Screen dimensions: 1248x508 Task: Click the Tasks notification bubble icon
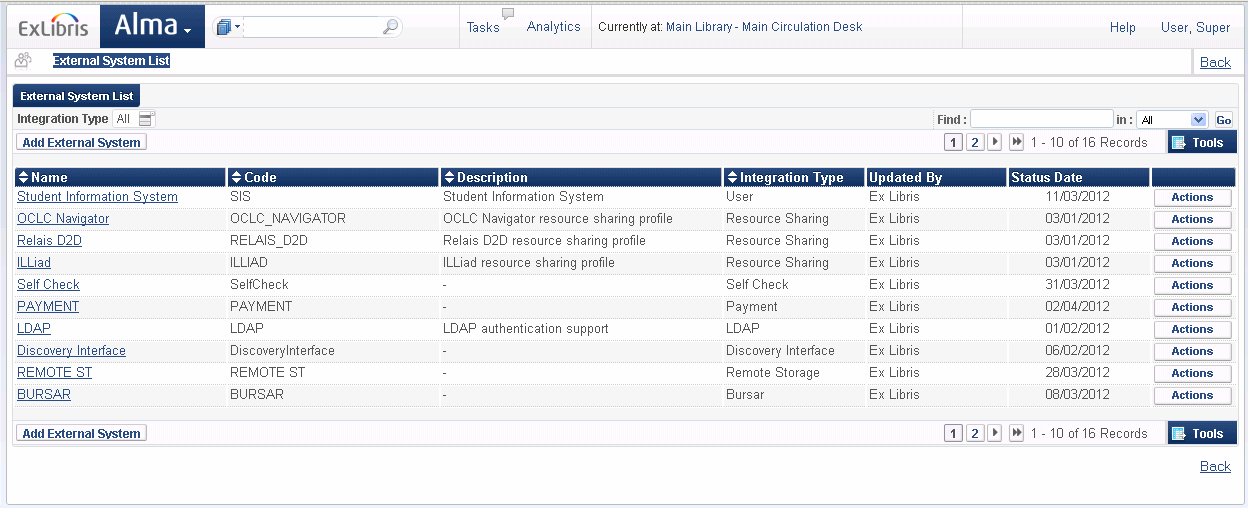click(x=508, y=14)
